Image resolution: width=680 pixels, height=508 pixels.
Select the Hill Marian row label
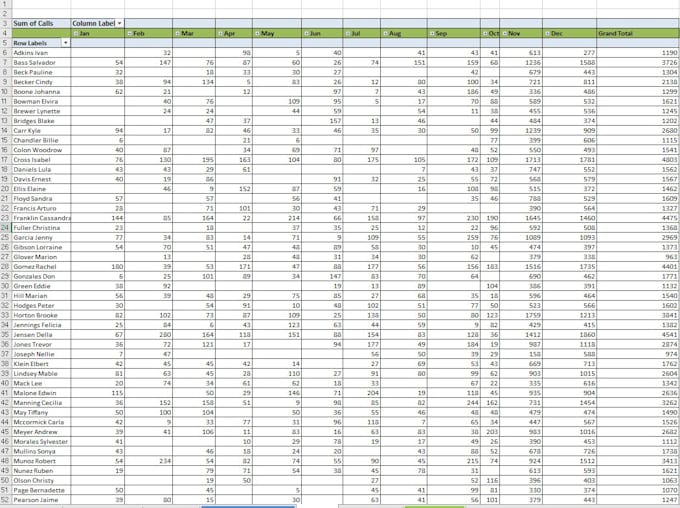click(41, 295)
